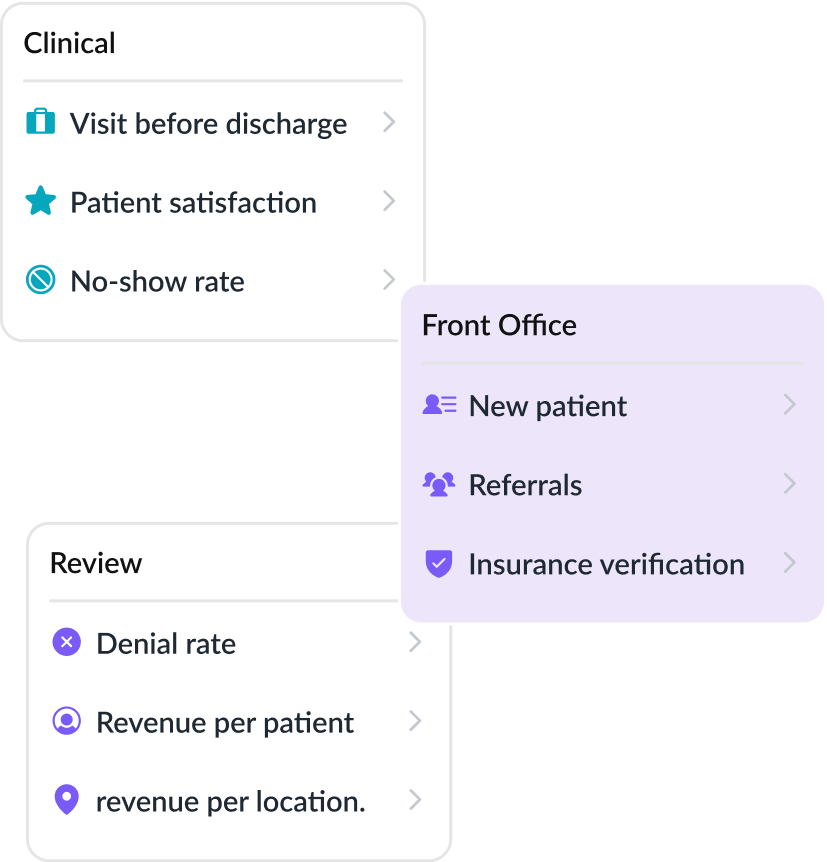Click the New patient person-list icon

tap(439, 405)
